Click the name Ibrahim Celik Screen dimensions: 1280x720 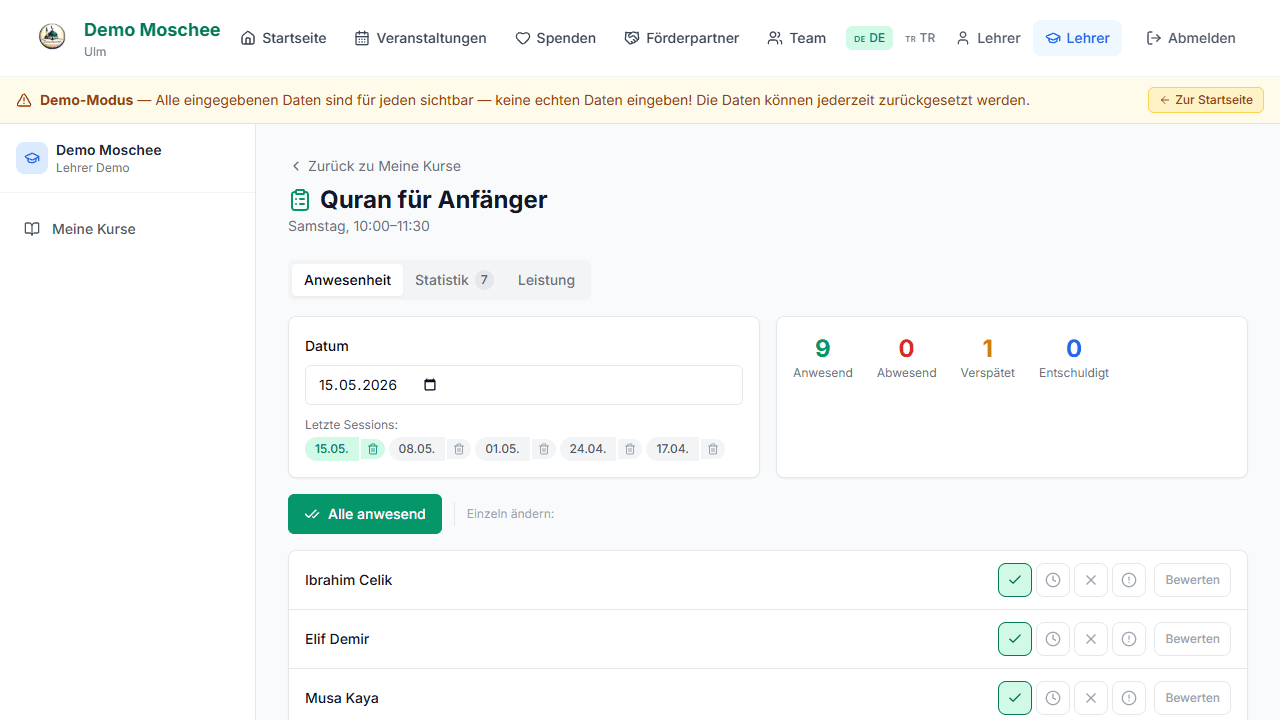point(349,580)
